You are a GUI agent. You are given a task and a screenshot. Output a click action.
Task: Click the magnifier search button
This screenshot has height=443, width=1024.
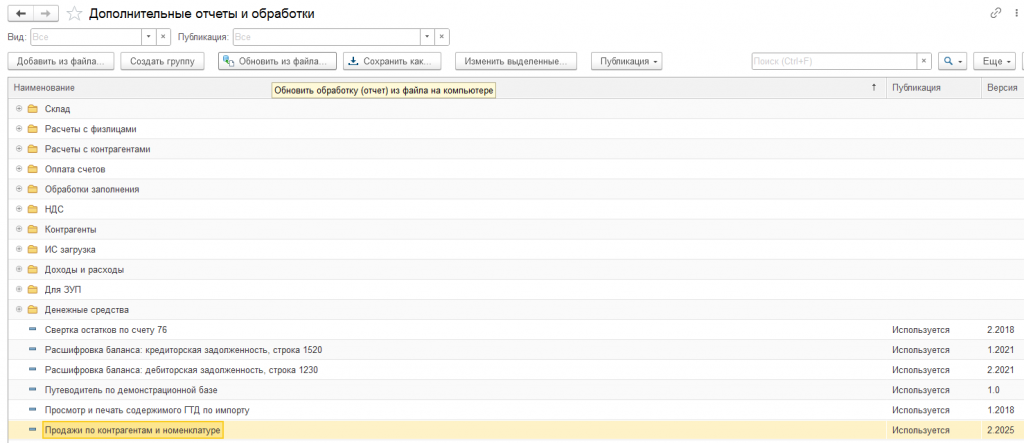(x=953, y=61)
